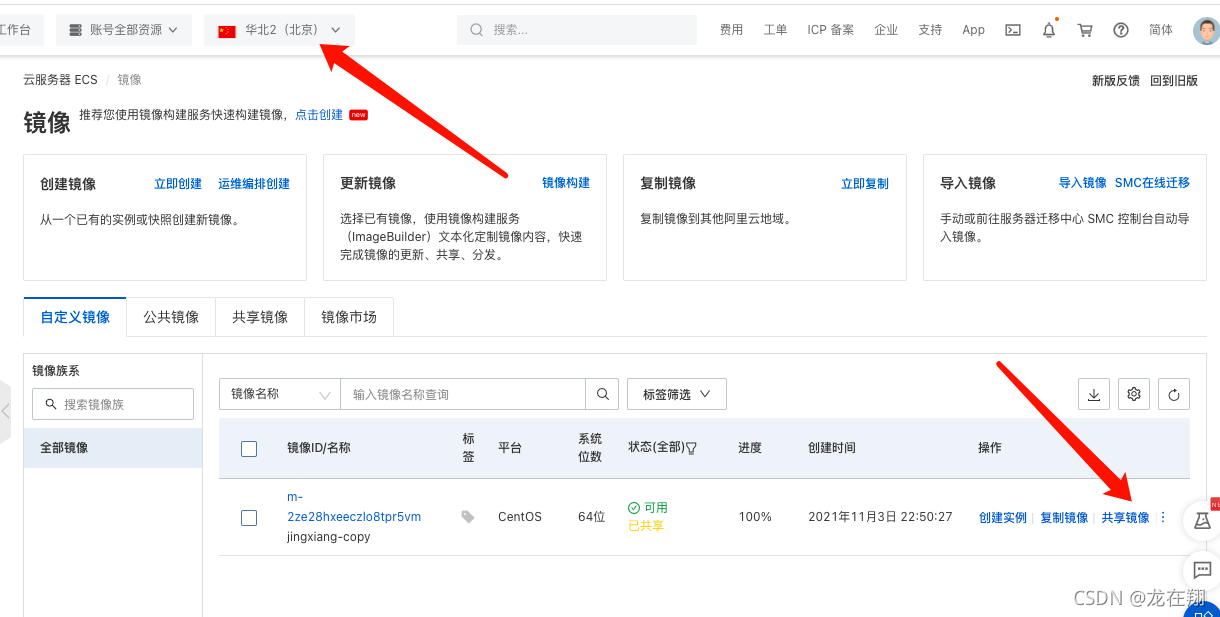Image resolution: width=1220 pixels, height=617 pixels.
Task: Open region selector 华北2（北京）
Action: tap(279, 30)
